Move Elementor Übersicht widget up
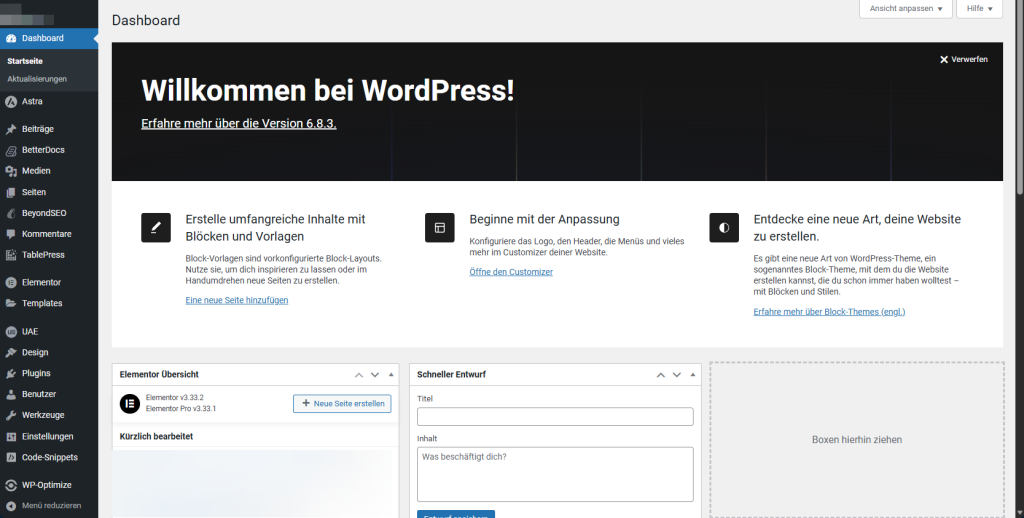1024x518 pixels. (359, 375)
